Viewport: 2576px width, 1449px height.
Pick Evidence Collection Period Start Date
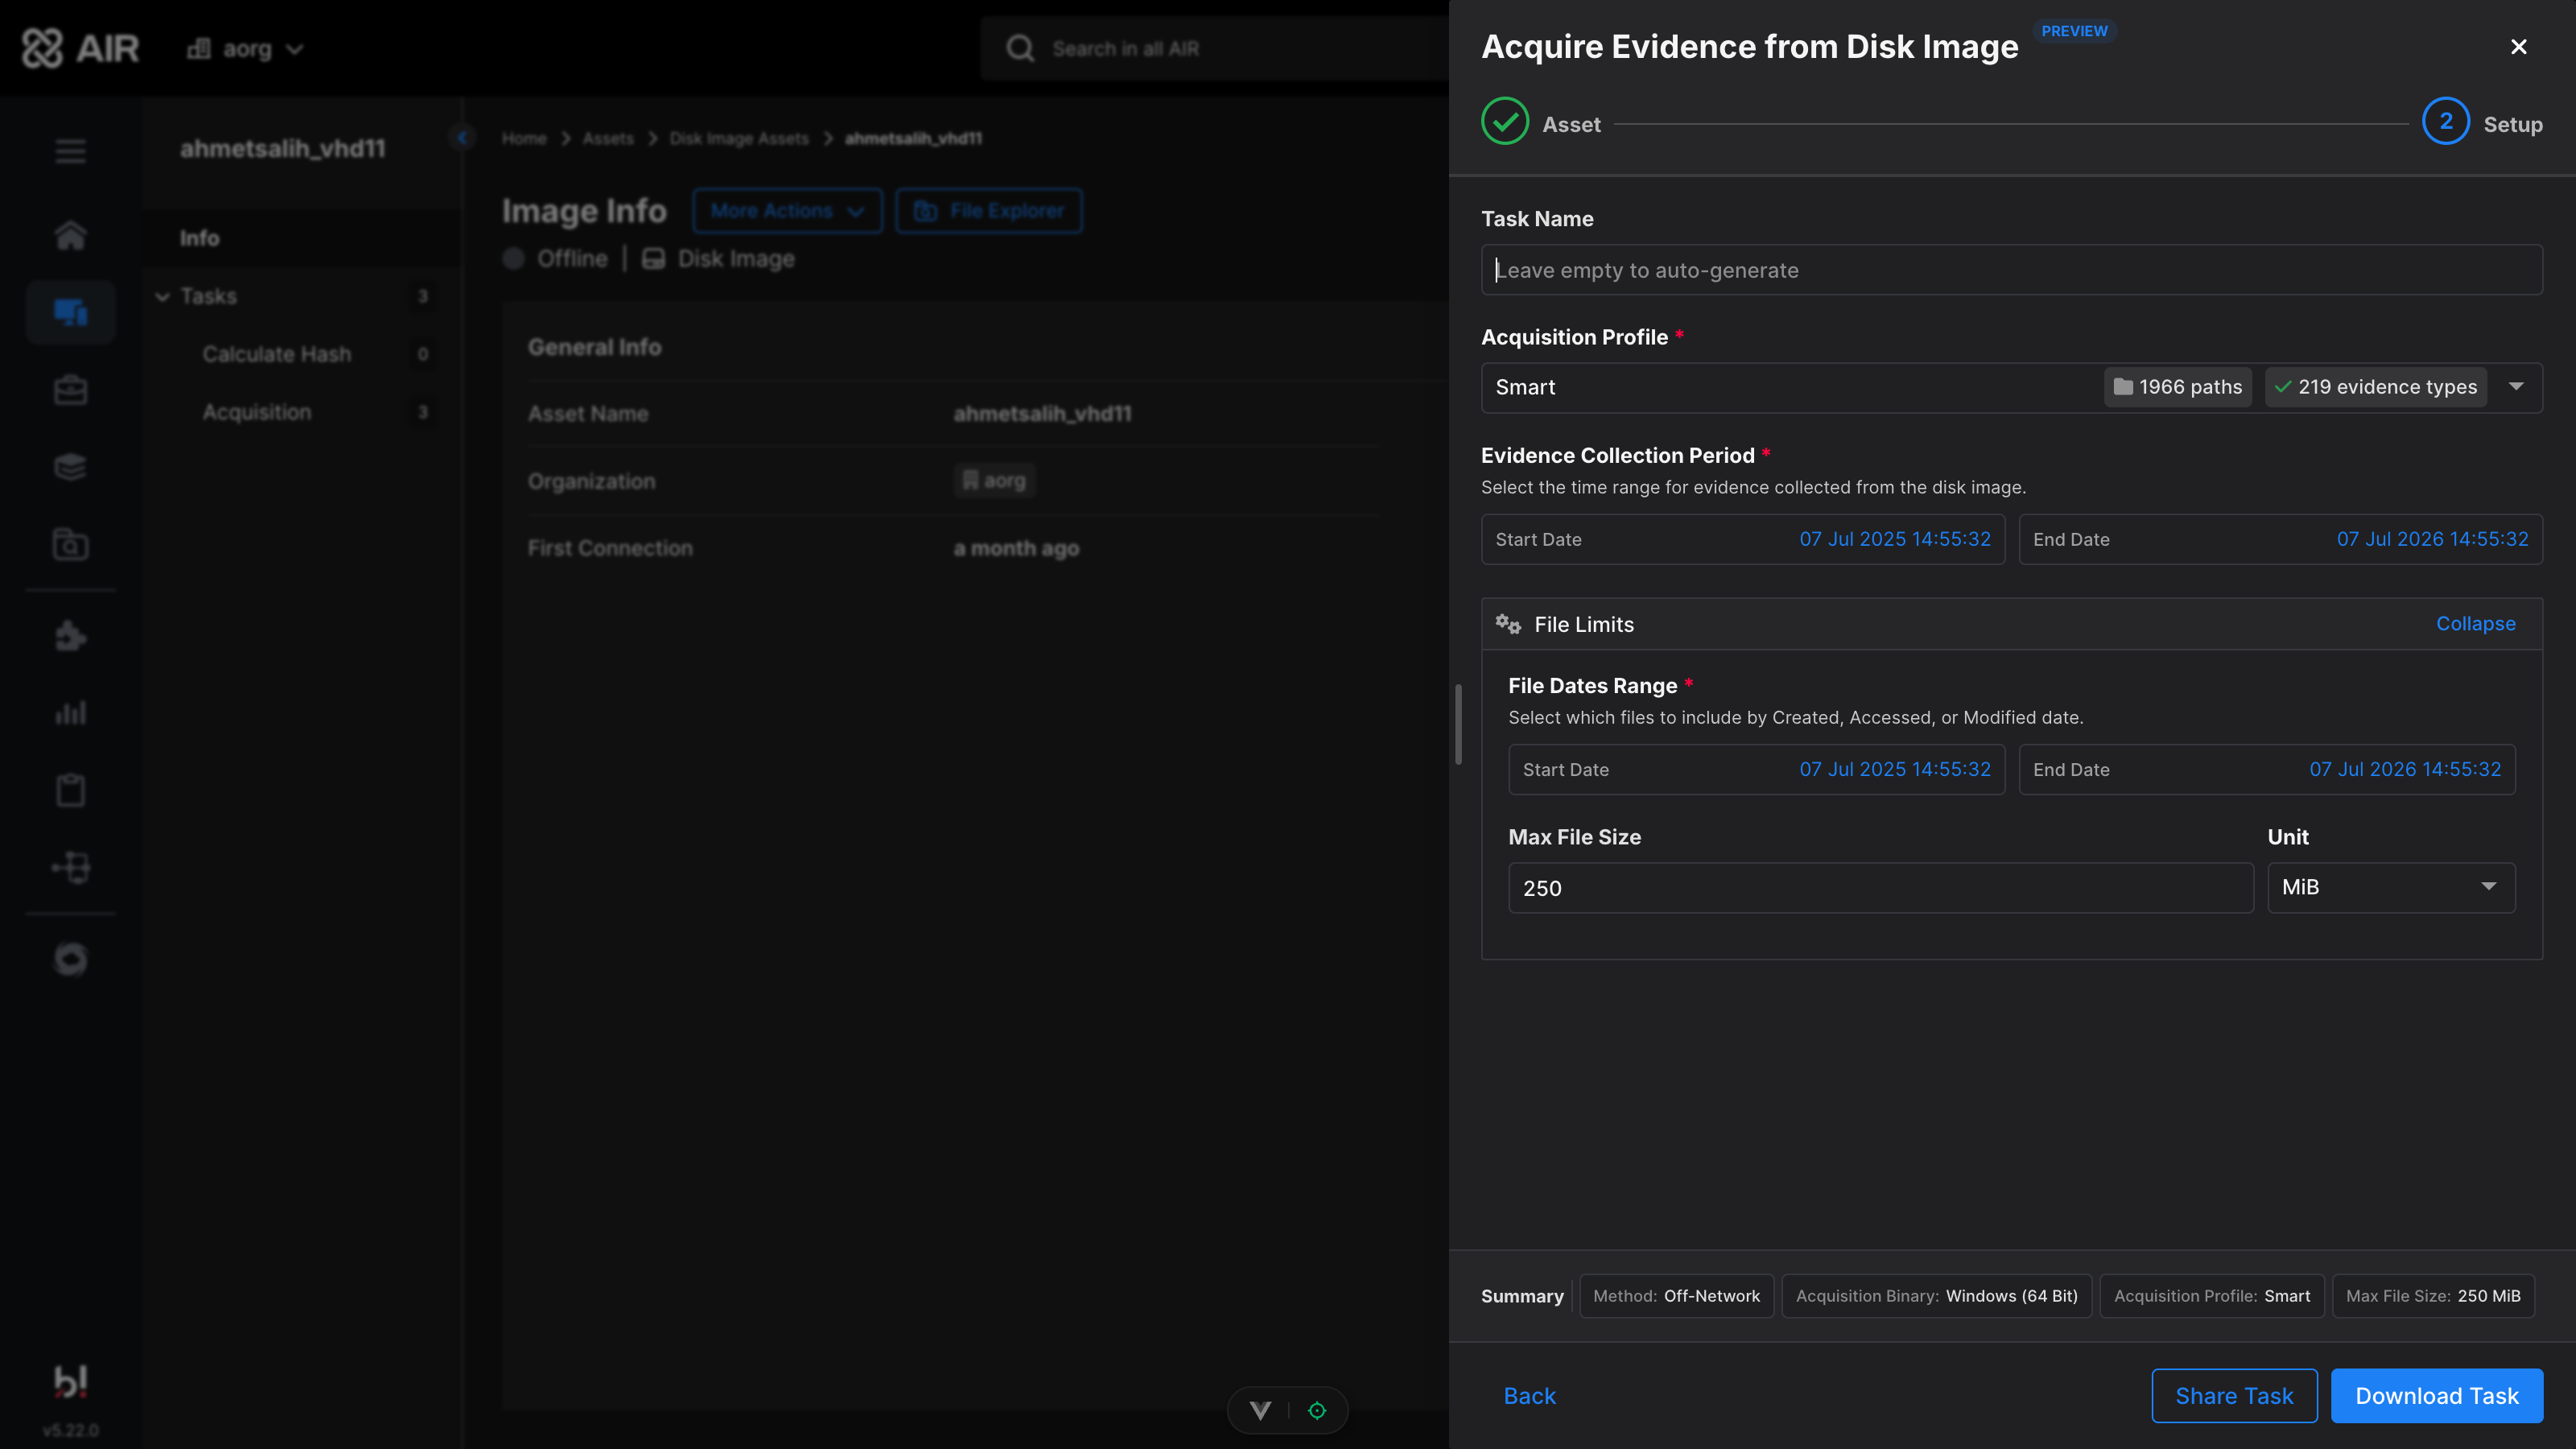tap(1743, 539)
